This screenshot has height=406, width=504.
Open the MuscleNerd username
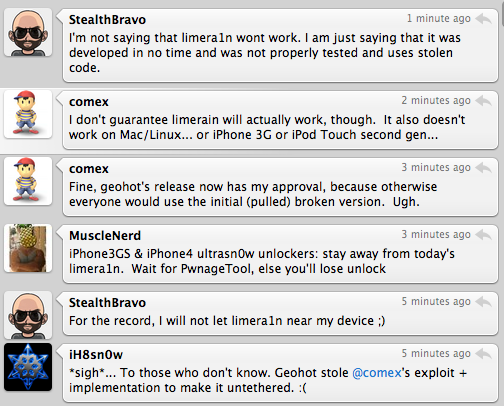coord(105,236)
